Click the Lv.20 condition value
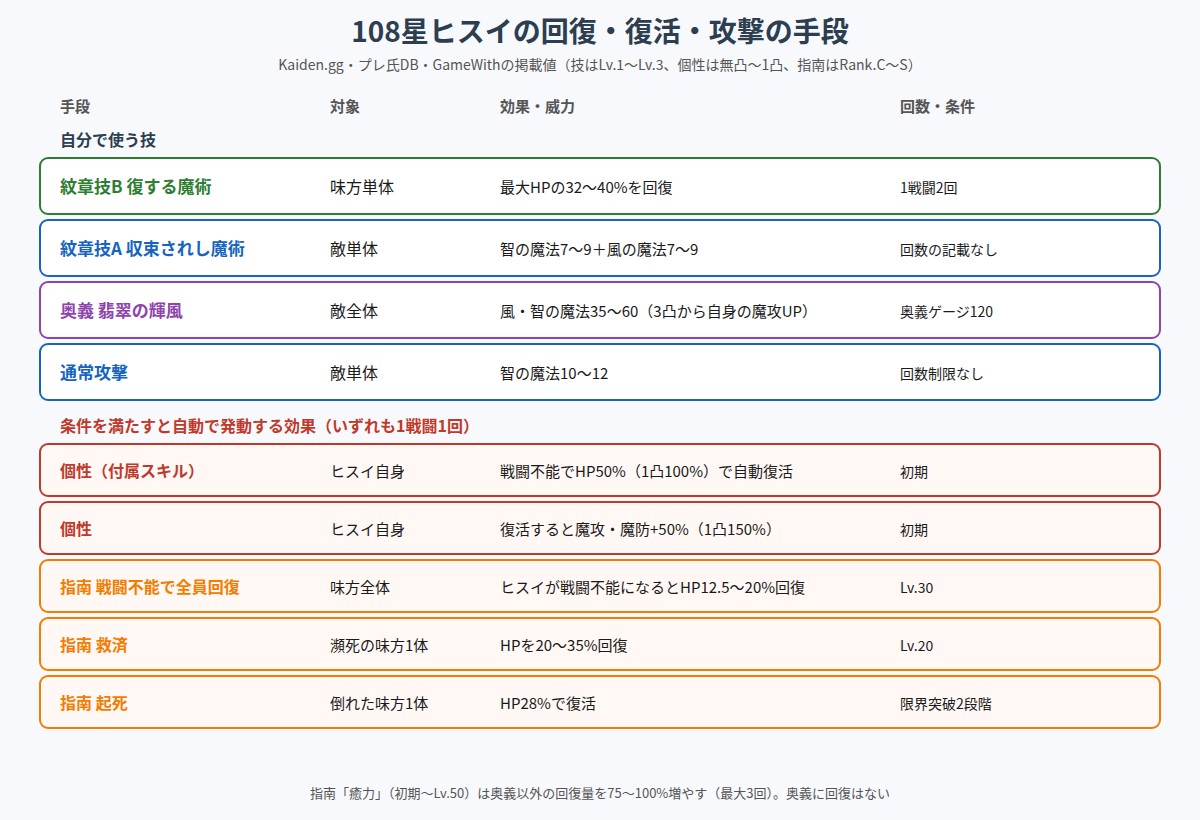The image size is (1200, 820). pyautogui.click(x=917, y=645)
